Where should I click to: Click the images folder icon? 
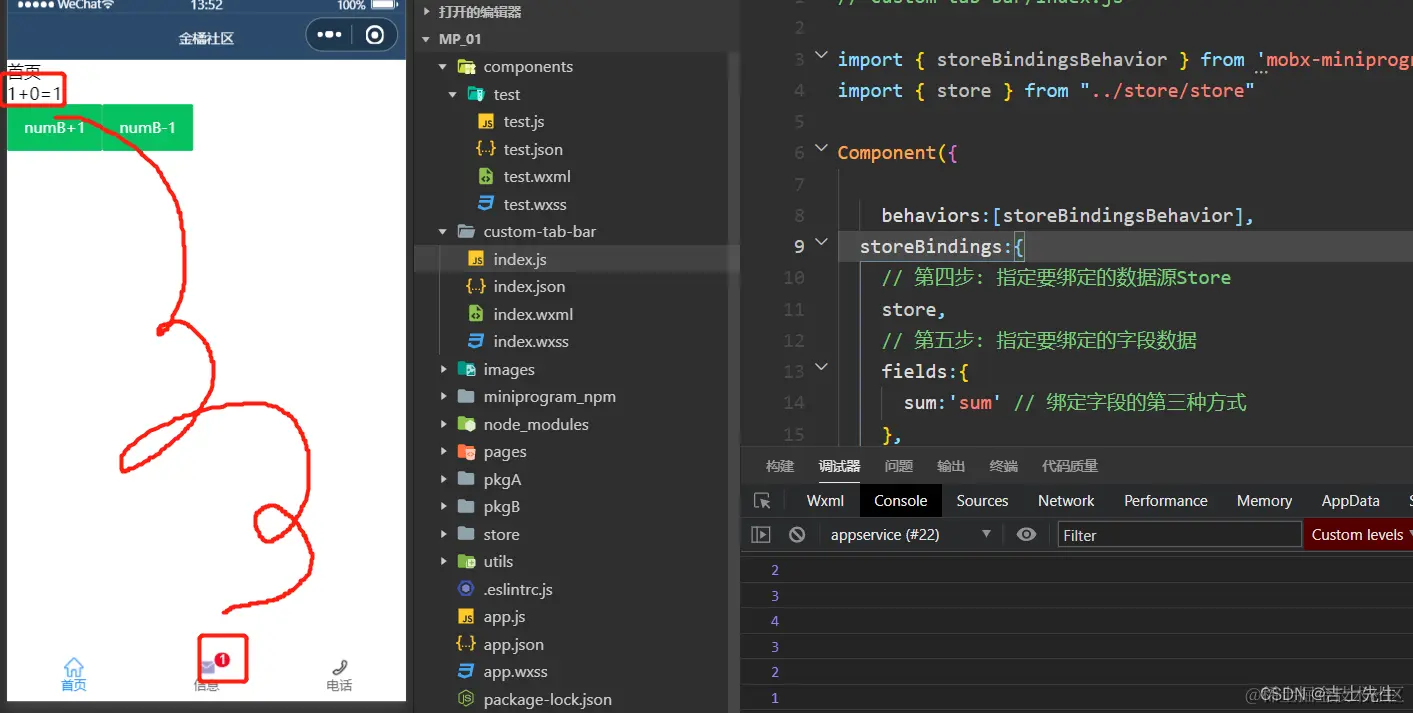(x=465, y=369)
